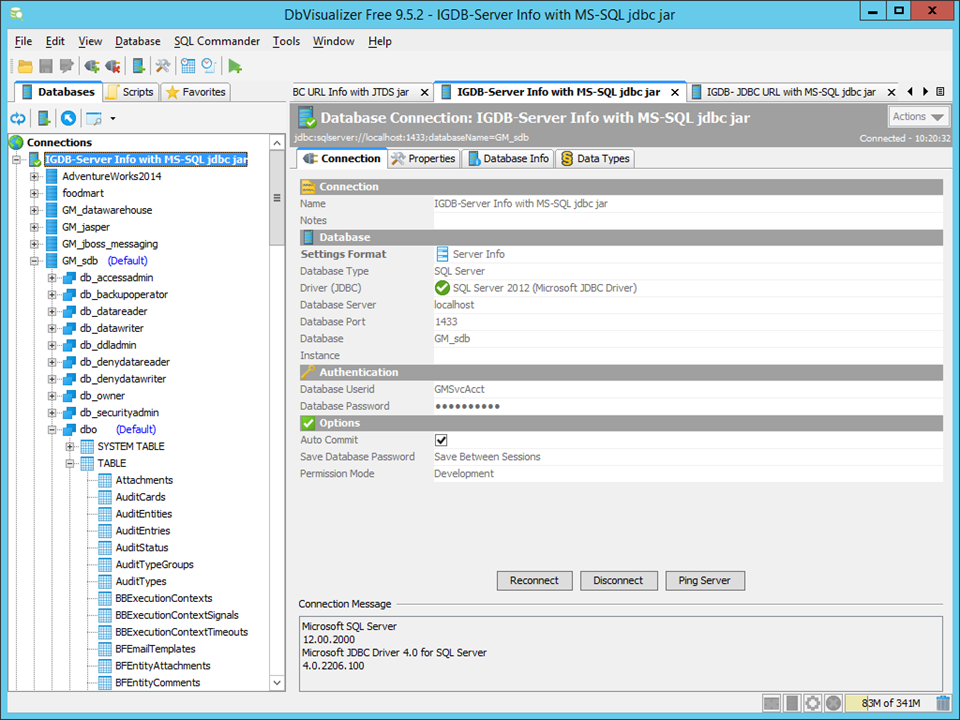Select the AuditEntries table in the tree
Viewport: 960px width, 720px height.
[x=143, y=531]
